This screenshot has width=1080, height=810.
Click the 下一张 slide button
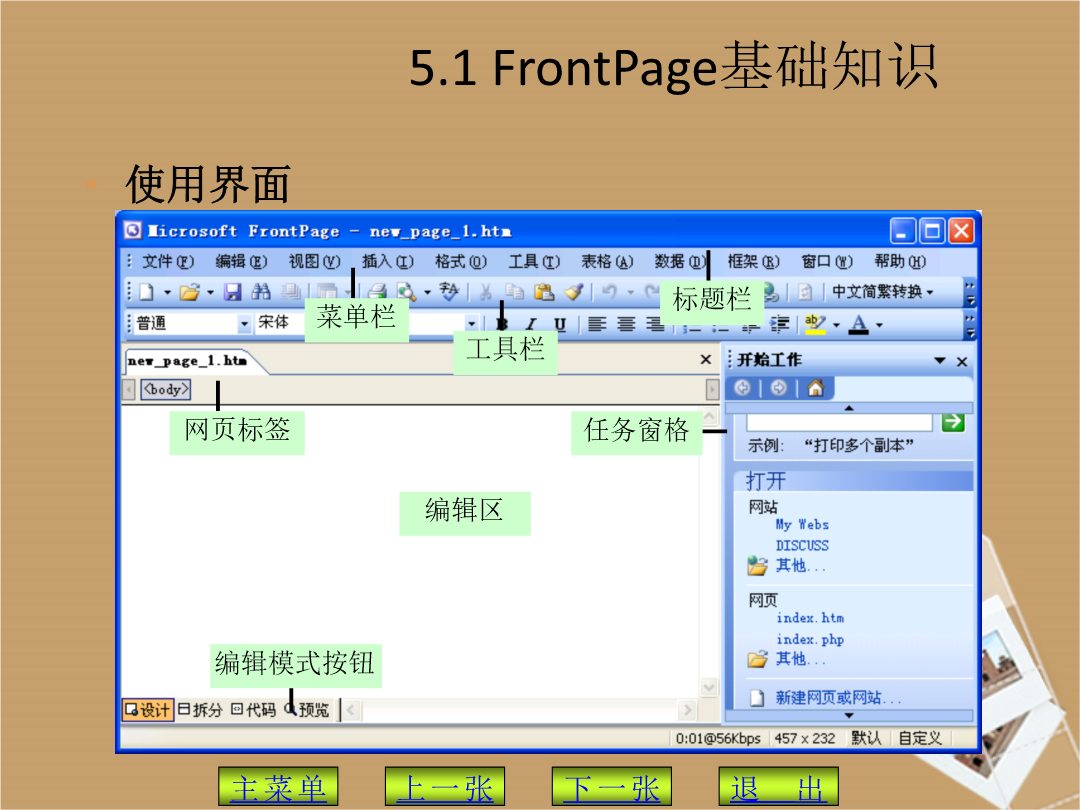click(612, 787)
